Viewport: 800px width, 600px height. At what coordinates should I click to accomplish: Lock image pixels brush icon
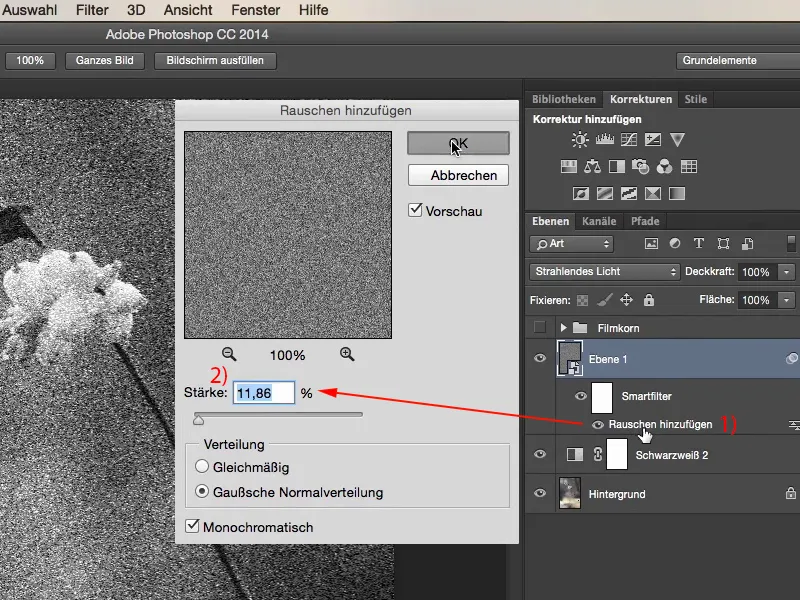coord(605,300)
